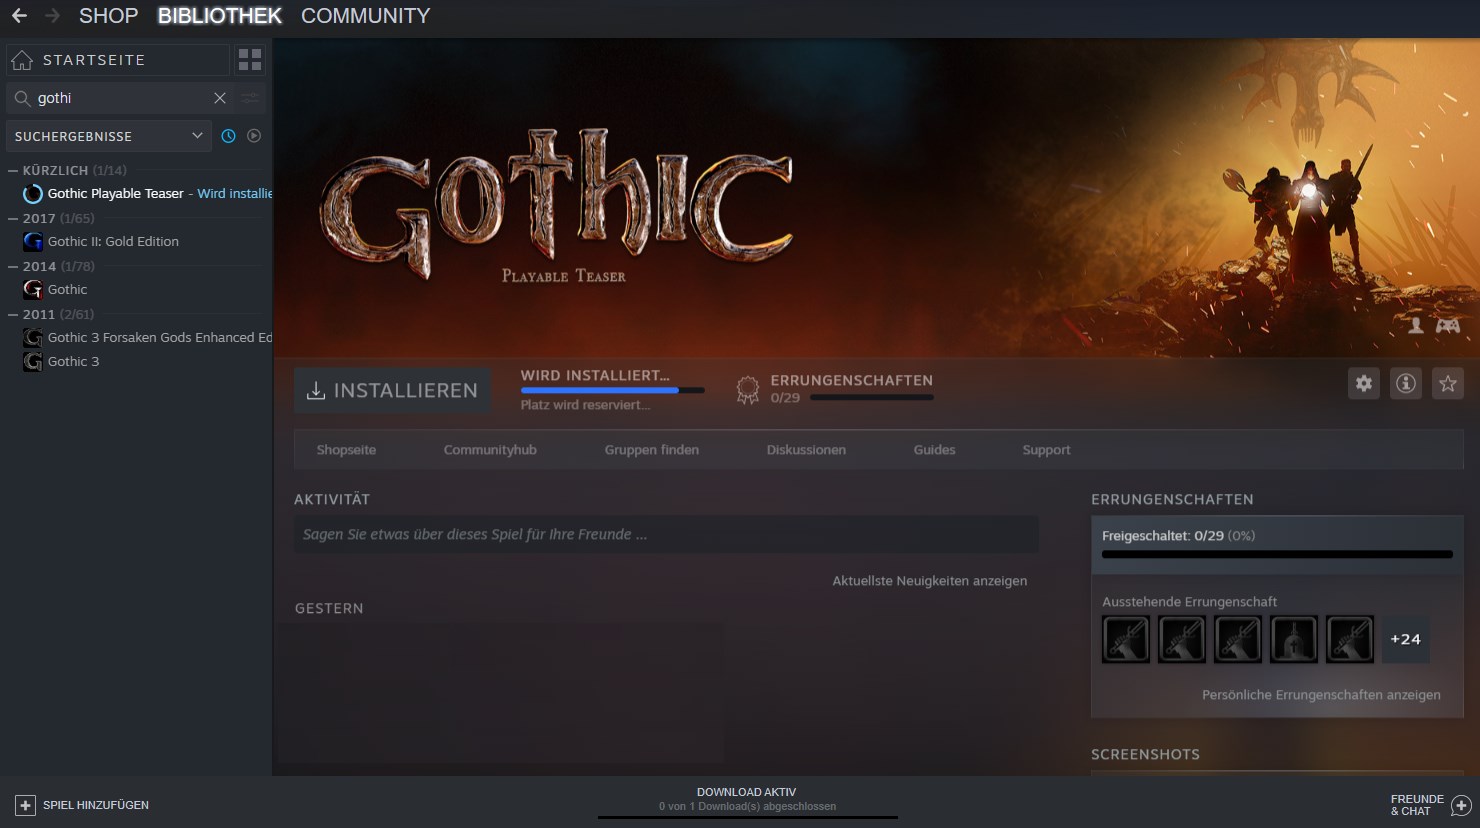Open the BIBLIOTHEK section
1480x828 pixels.
[220, 16]
